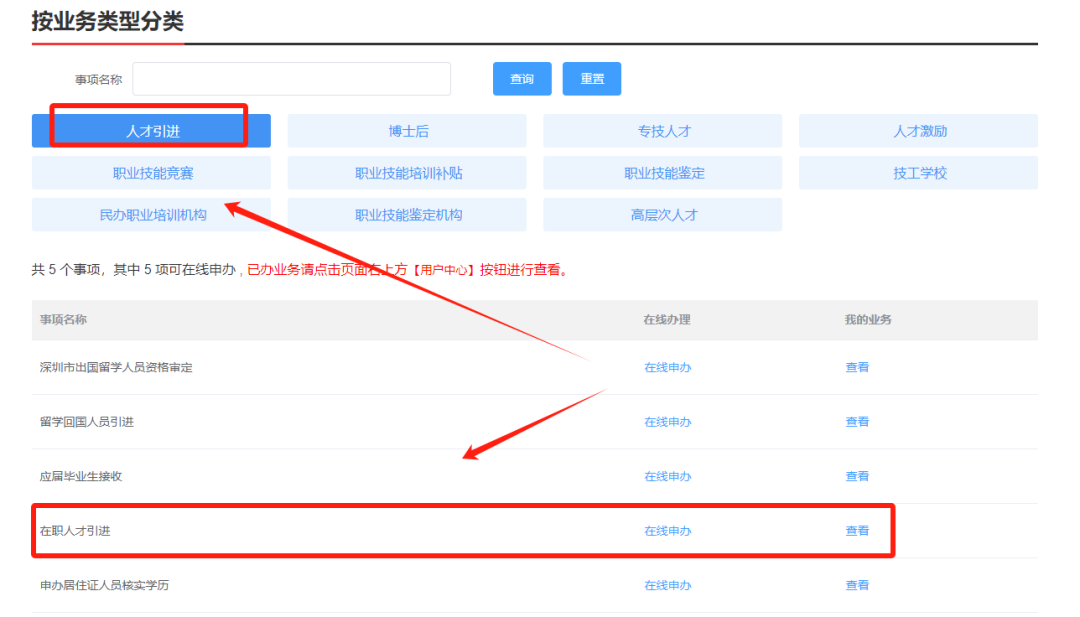The image size is (1080, 617).
Task: Switch to the 博士后 category
Action: (x=407, y=131)
